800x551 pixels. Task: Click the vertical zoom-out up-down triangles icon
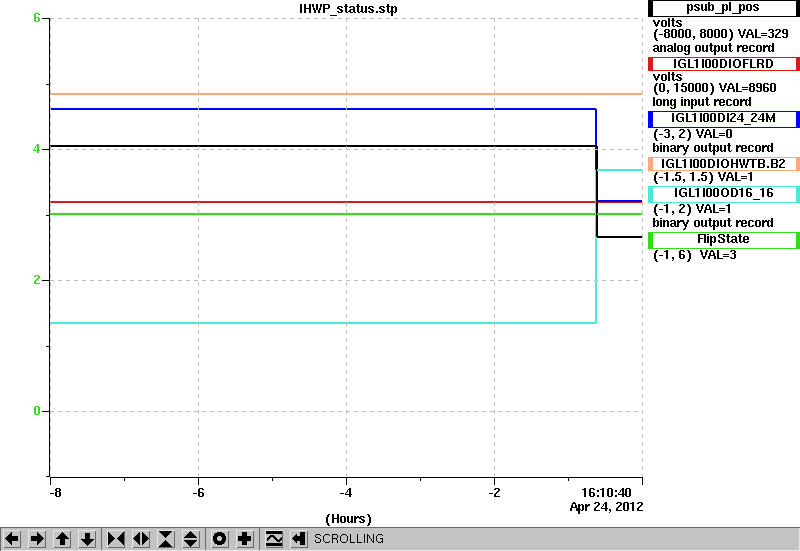[191, 539]
